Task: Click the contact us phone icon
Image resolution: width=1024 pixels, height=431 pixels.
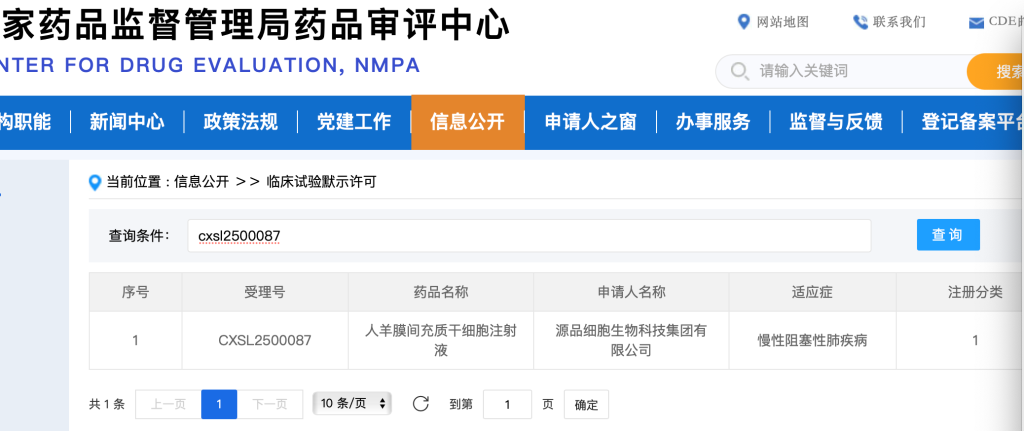Action: (x=859, y=22)
